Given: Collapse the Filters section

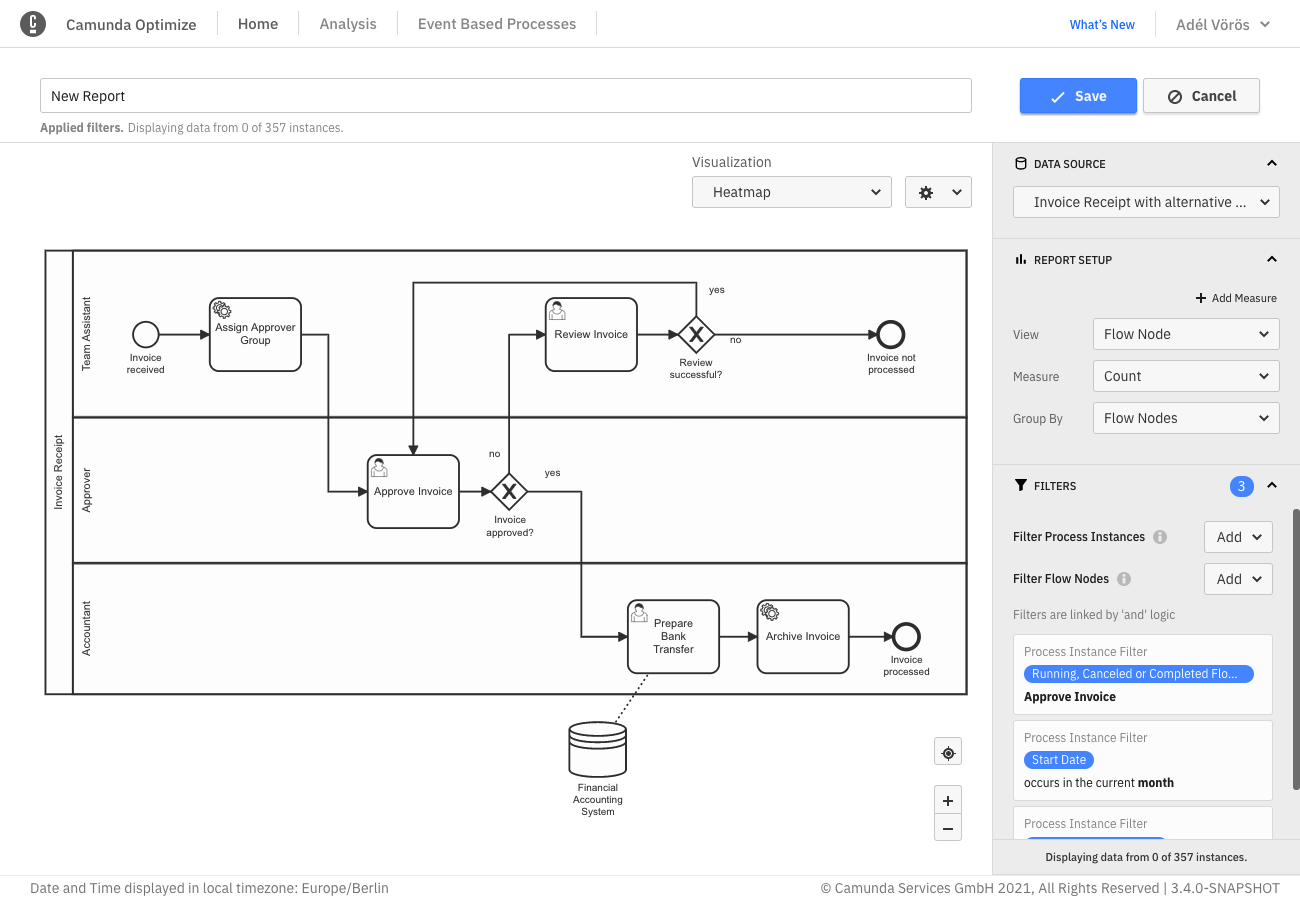Looking at the screenshot, I should 1272,486.
